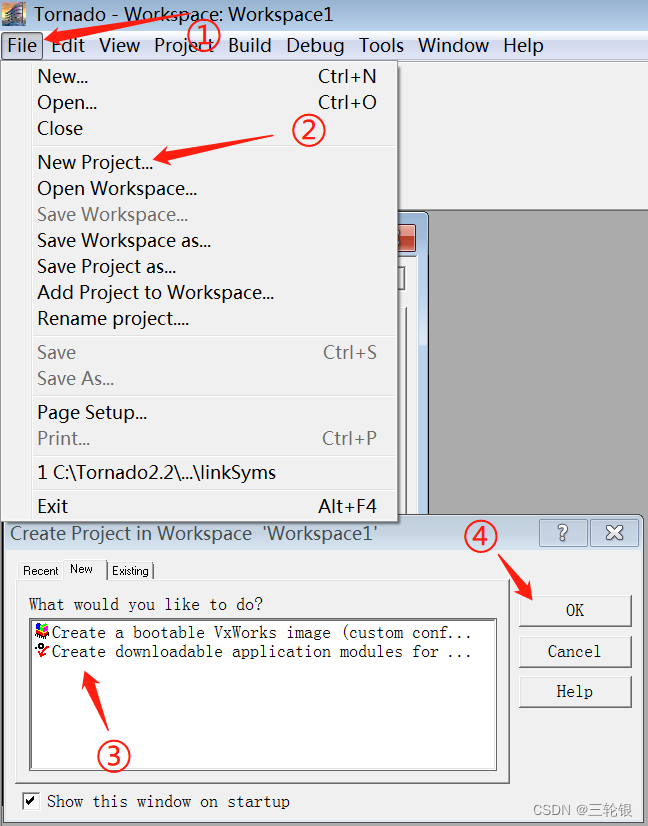
Task: Select Close in the File menu
Action: (x=214, y=129)
